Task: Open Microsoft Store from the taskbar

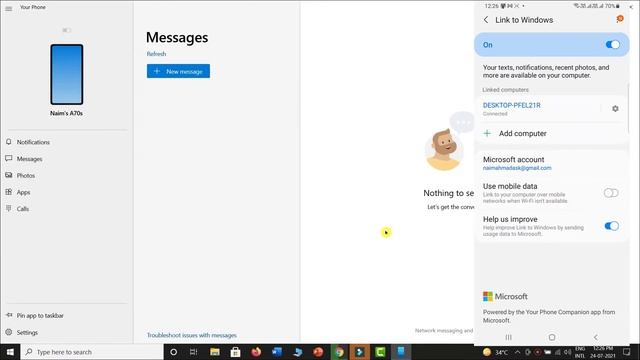Action: [236, 352]
